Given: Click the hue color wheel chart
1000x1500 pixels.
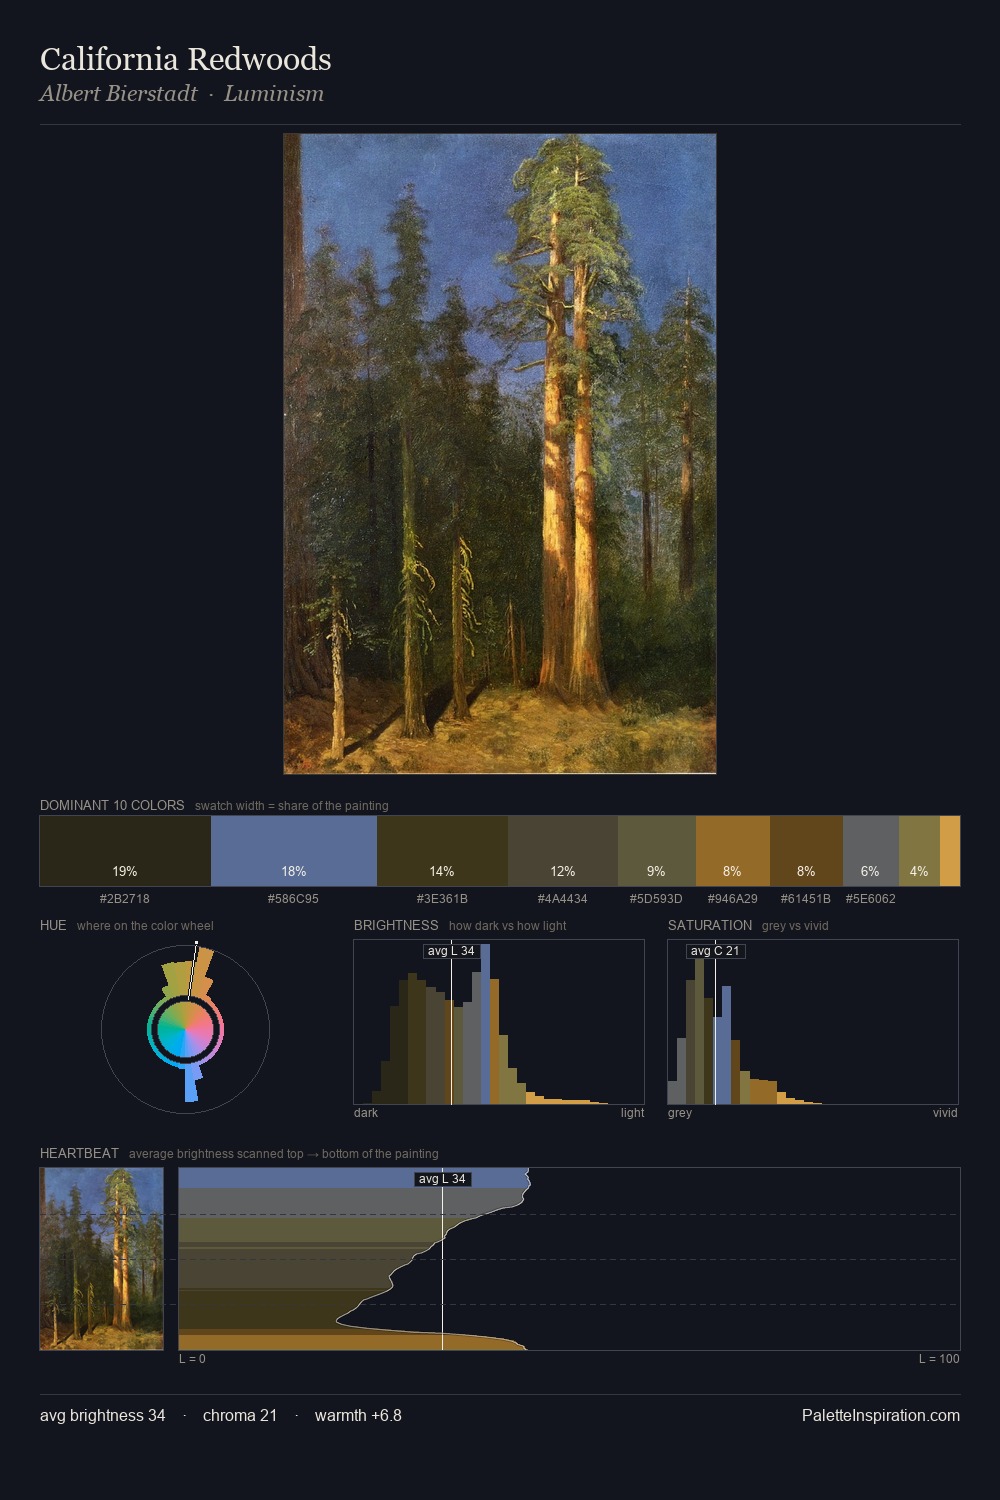Looking at the screenshot, I should [186, 1029].
